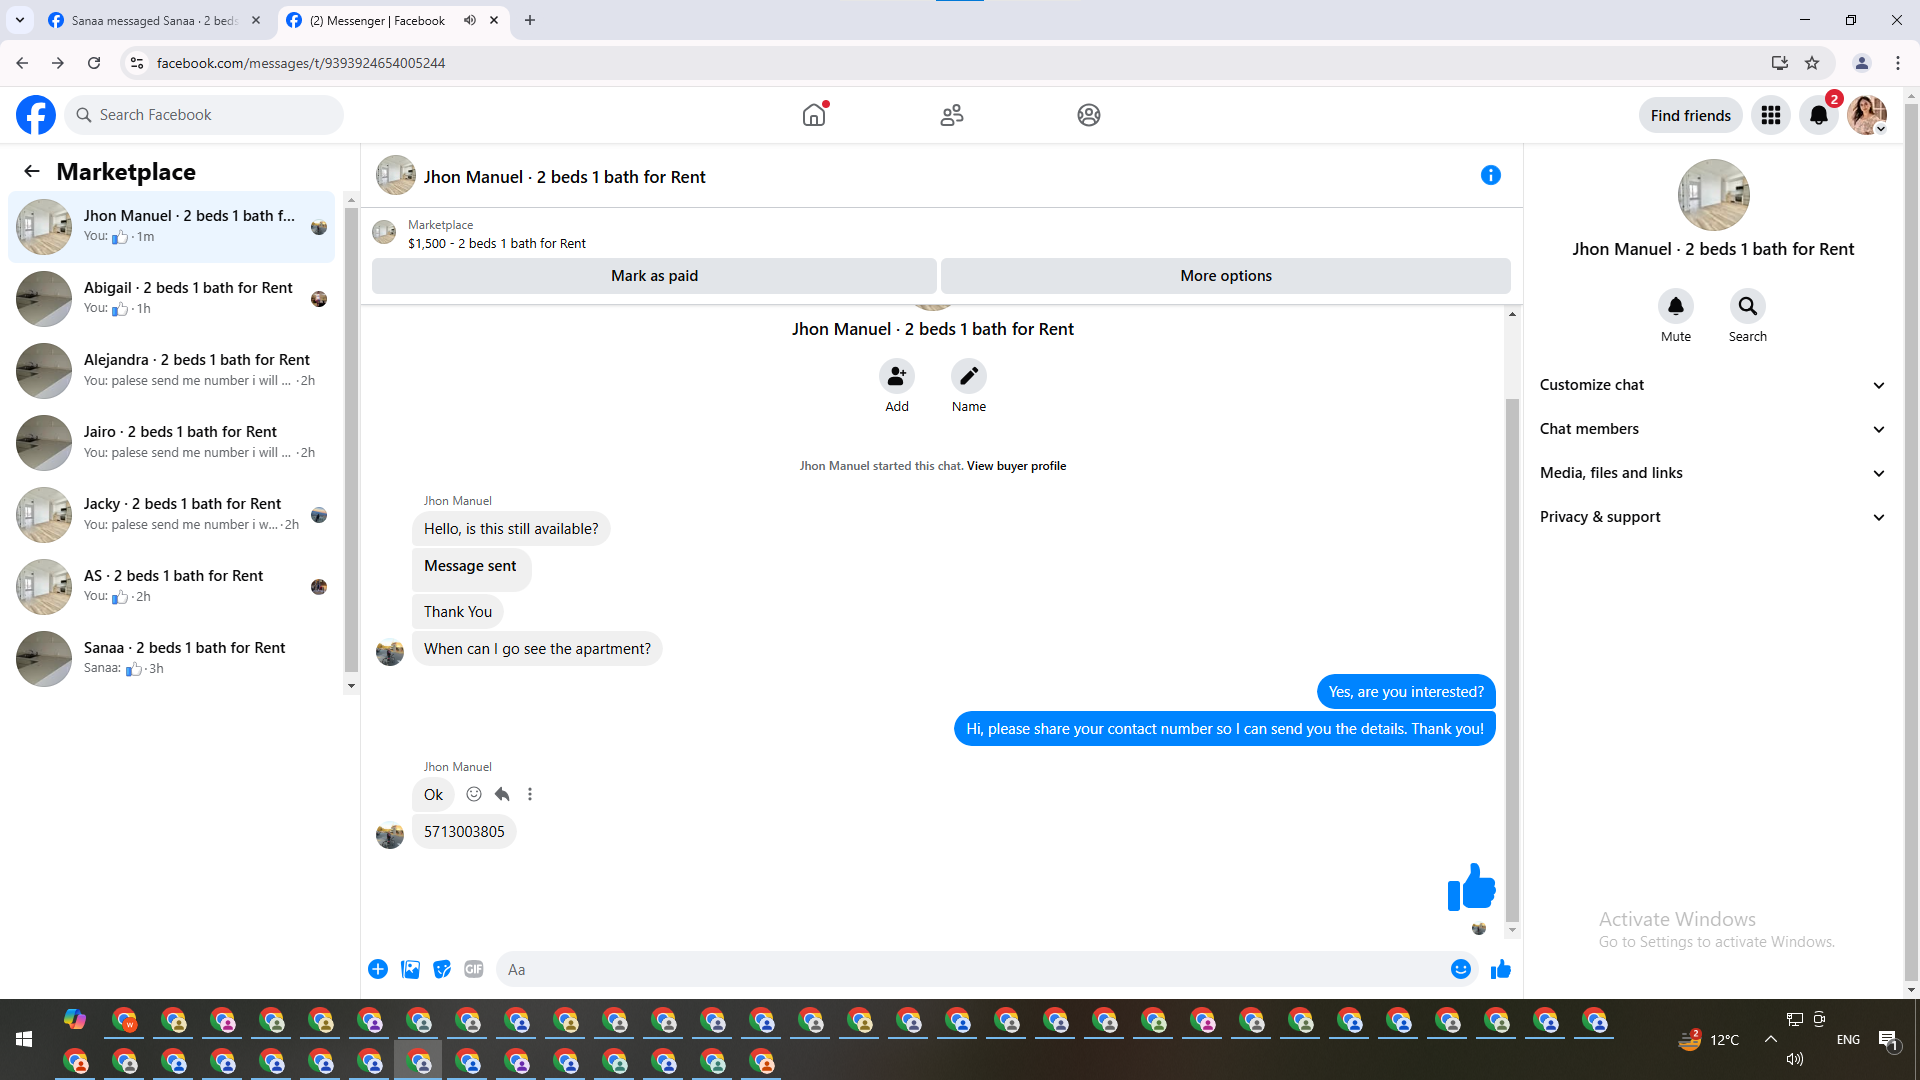Open the notifications bell

[1819, 115]
